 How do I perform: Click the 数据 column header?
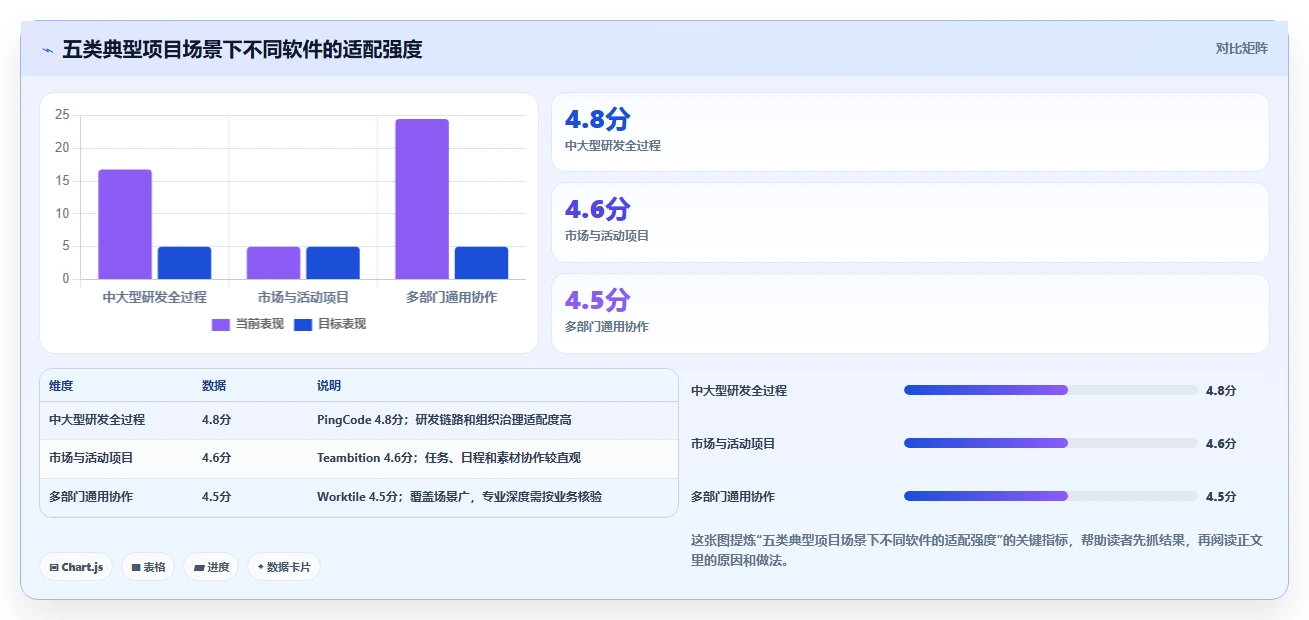(214, 386)
